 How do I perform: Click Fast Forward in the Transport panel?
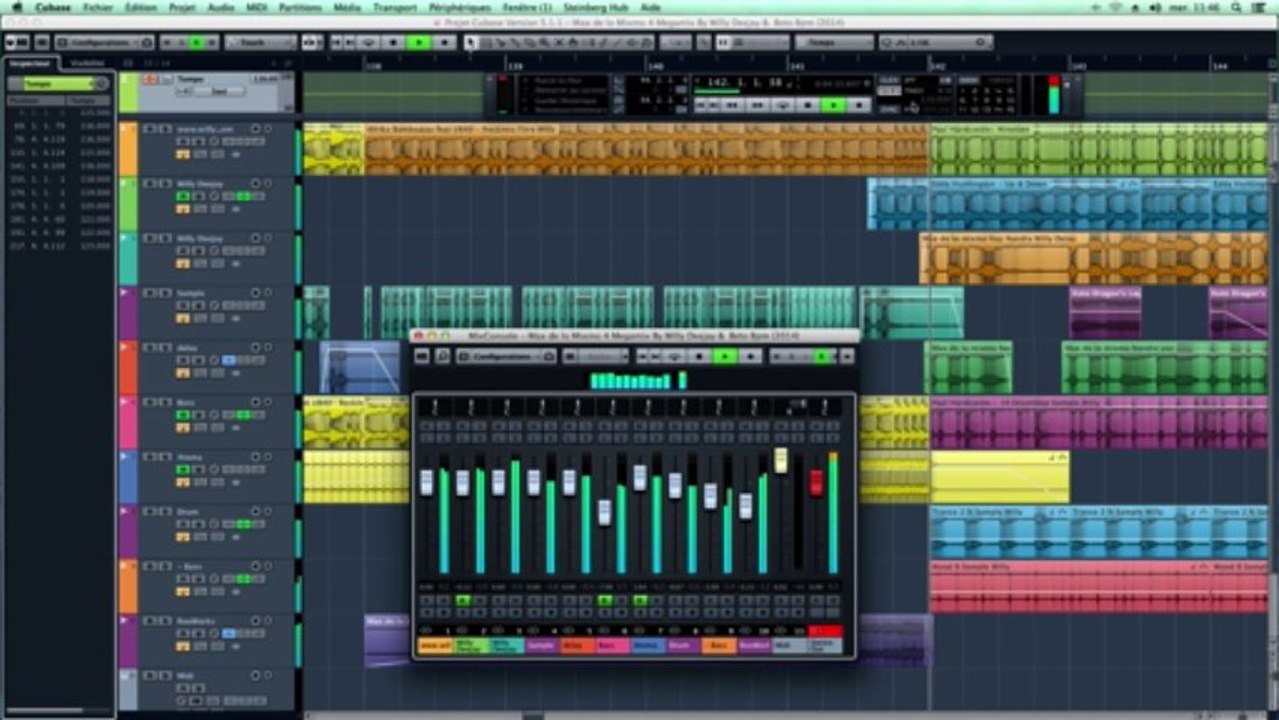tap(758, 105)
